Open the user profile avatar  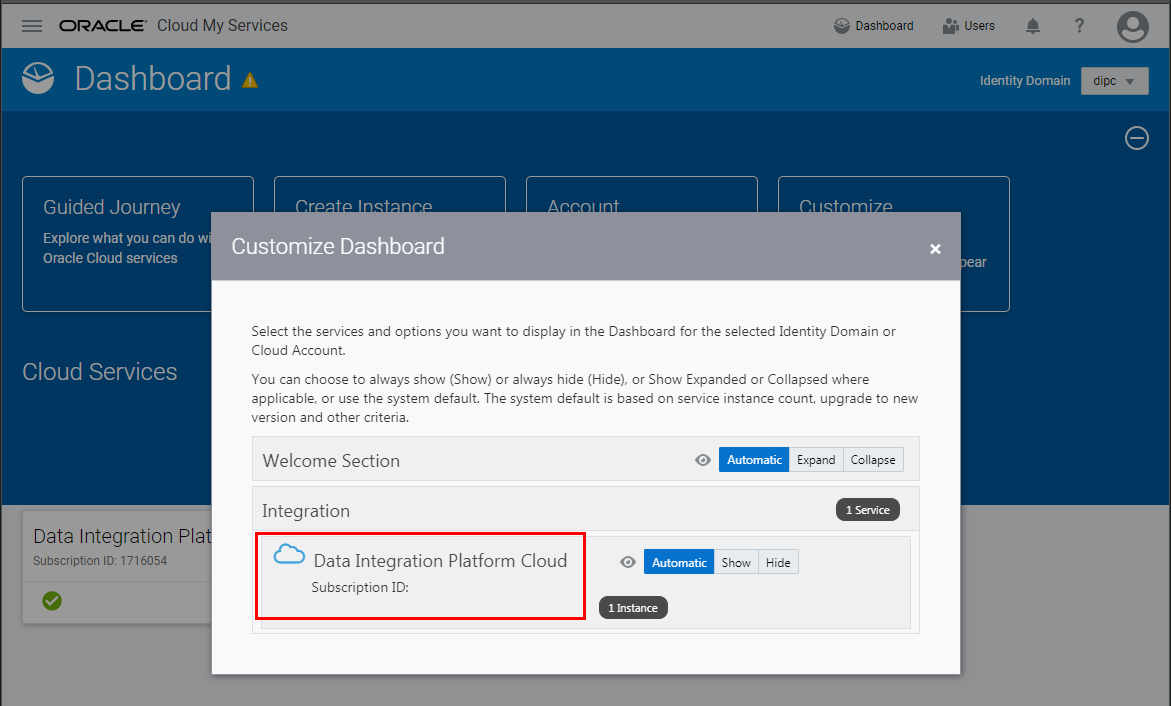click(x=1132, y=27)
